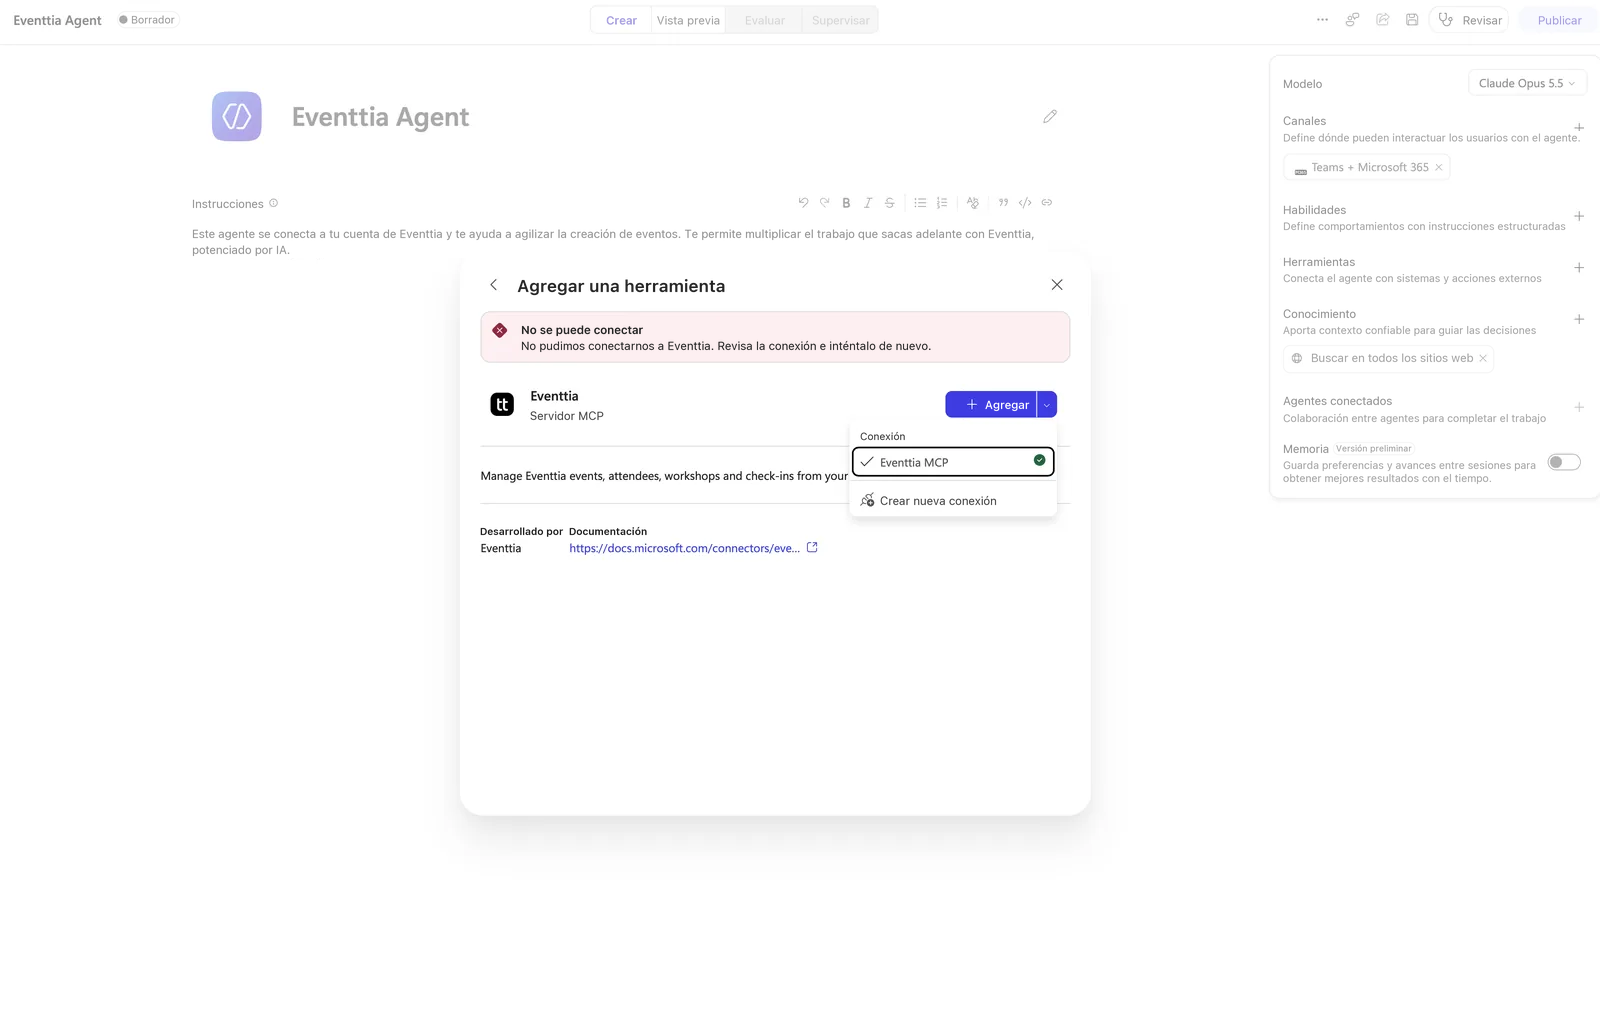Insert a hyperlink in instructions
The width and height of the screenshot is (1600, 1013).
(x=1047, y=203)
